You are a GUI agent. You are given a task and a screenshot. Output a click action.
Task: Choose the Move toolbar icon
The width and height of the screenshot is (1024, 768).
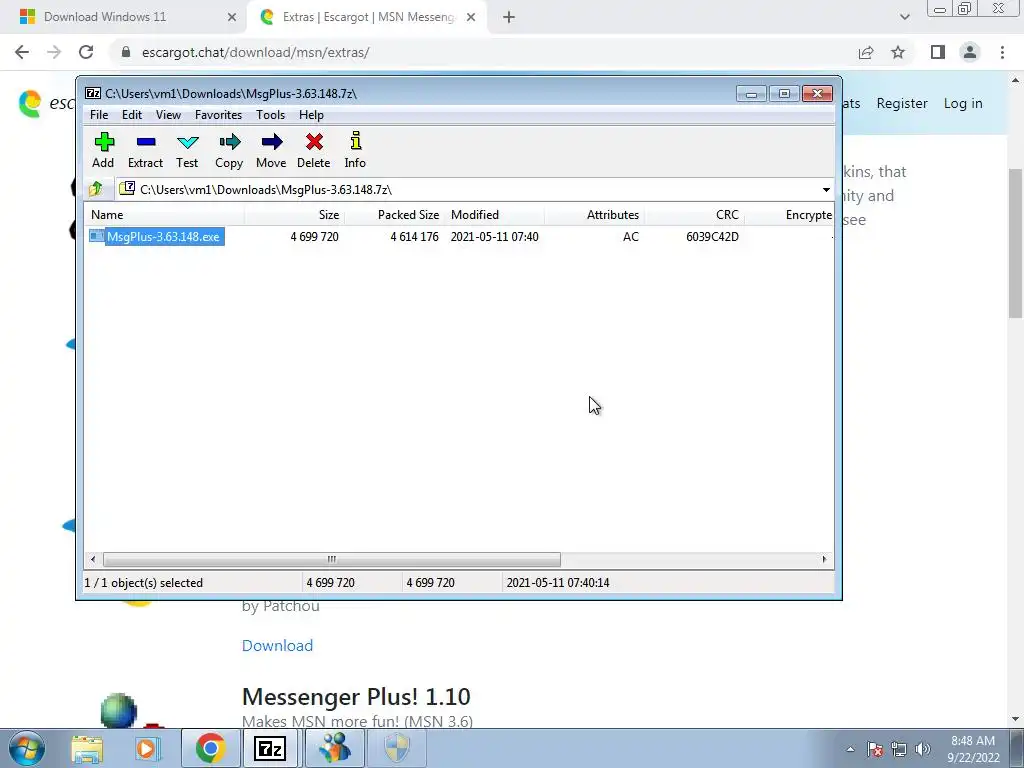pyautogui.click(x=271, y=150)
